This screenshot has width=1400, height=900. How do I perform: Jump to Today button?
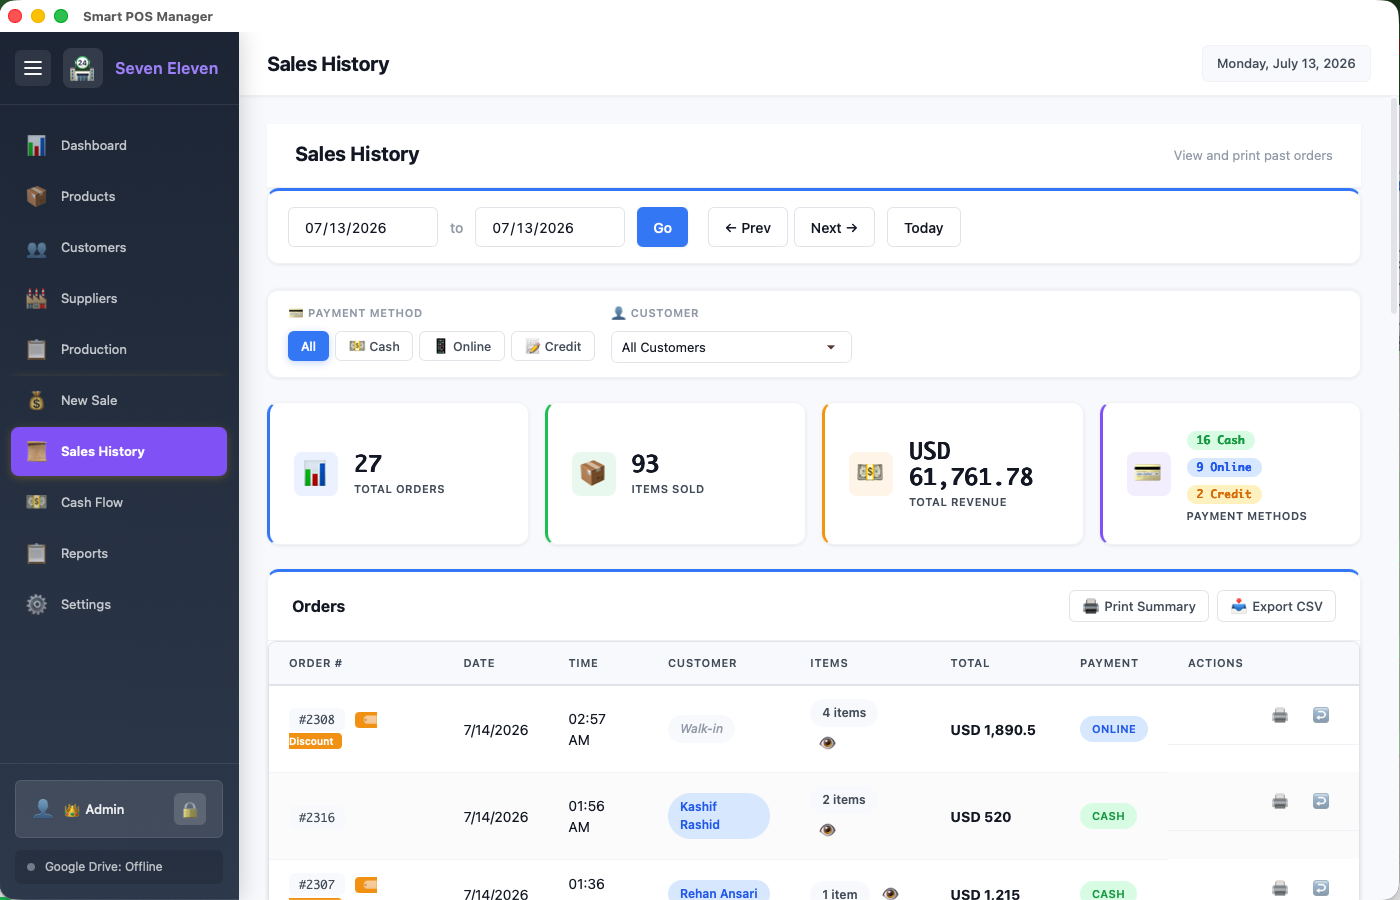pyautogui.click(x=924, y=227)
